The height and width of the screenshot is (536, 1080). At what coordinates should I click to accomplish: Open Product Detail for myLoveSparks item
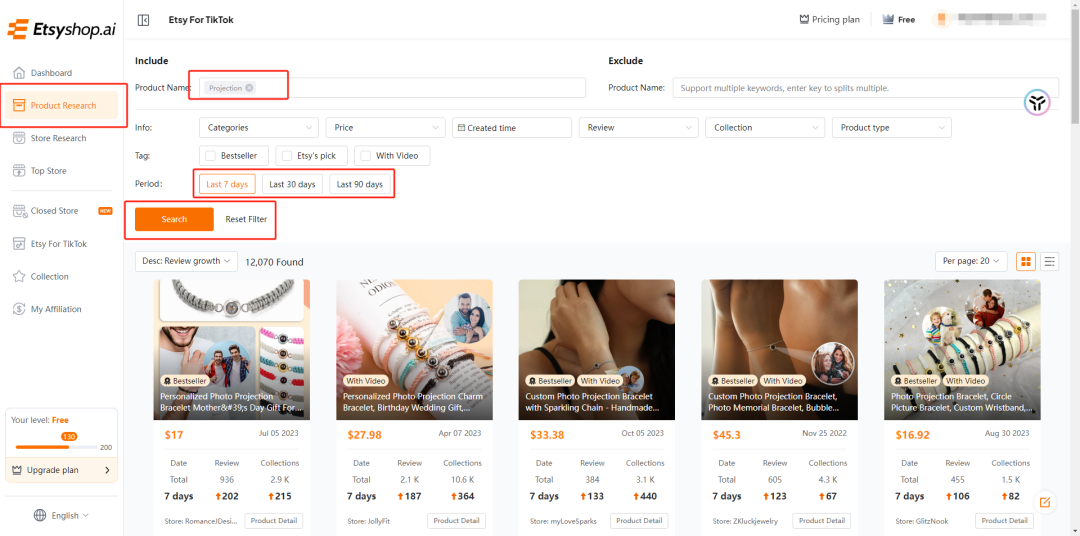pos(639,521)
